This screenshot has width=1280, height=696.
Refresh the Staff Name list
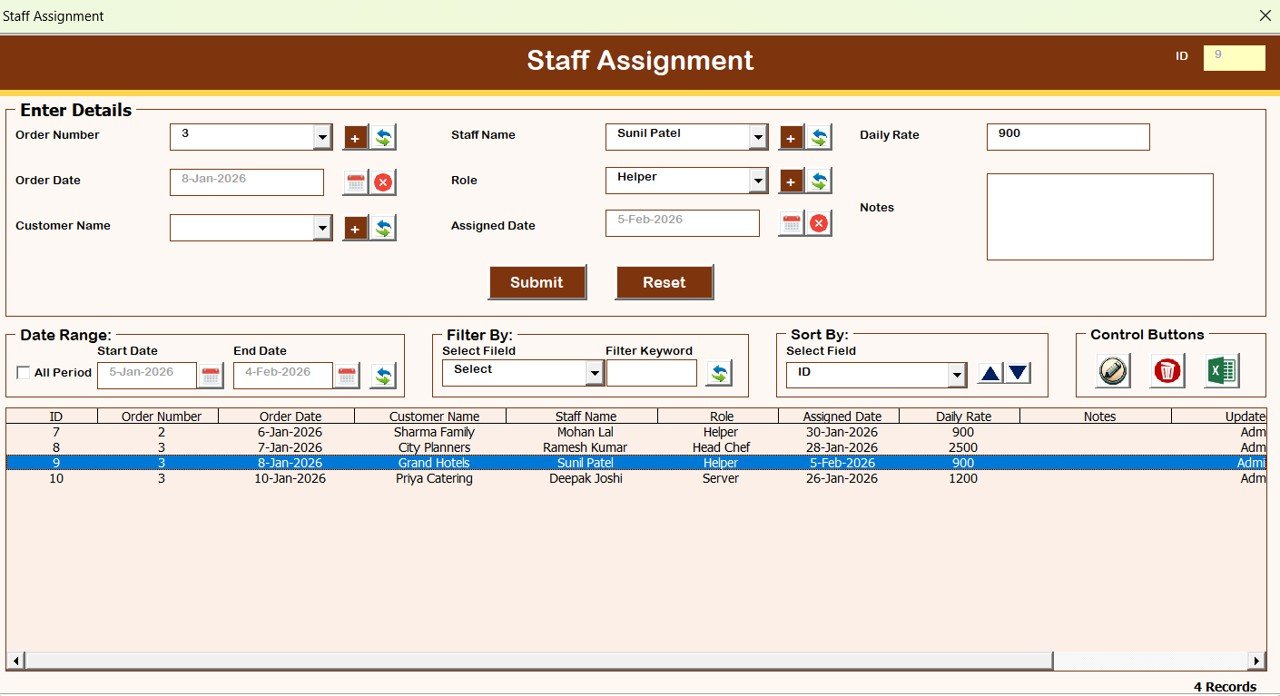tap(819, 137)
